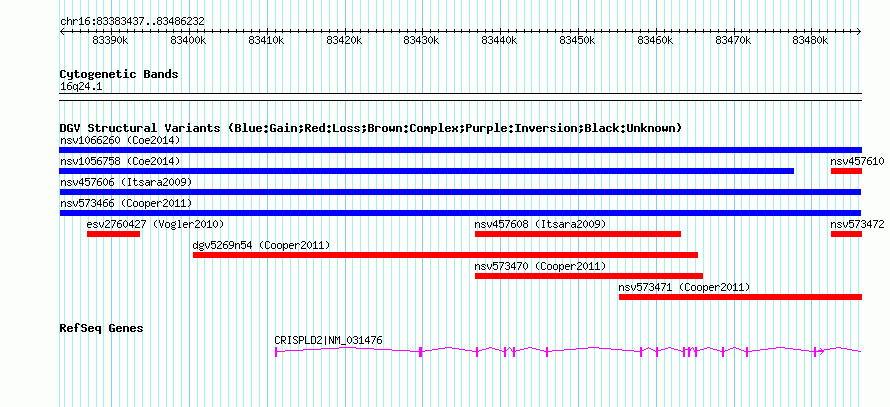Click the nsv457606 (Itsara2009) gain bar
Viewport: 890px width, 407px height.
pos(460,192)
